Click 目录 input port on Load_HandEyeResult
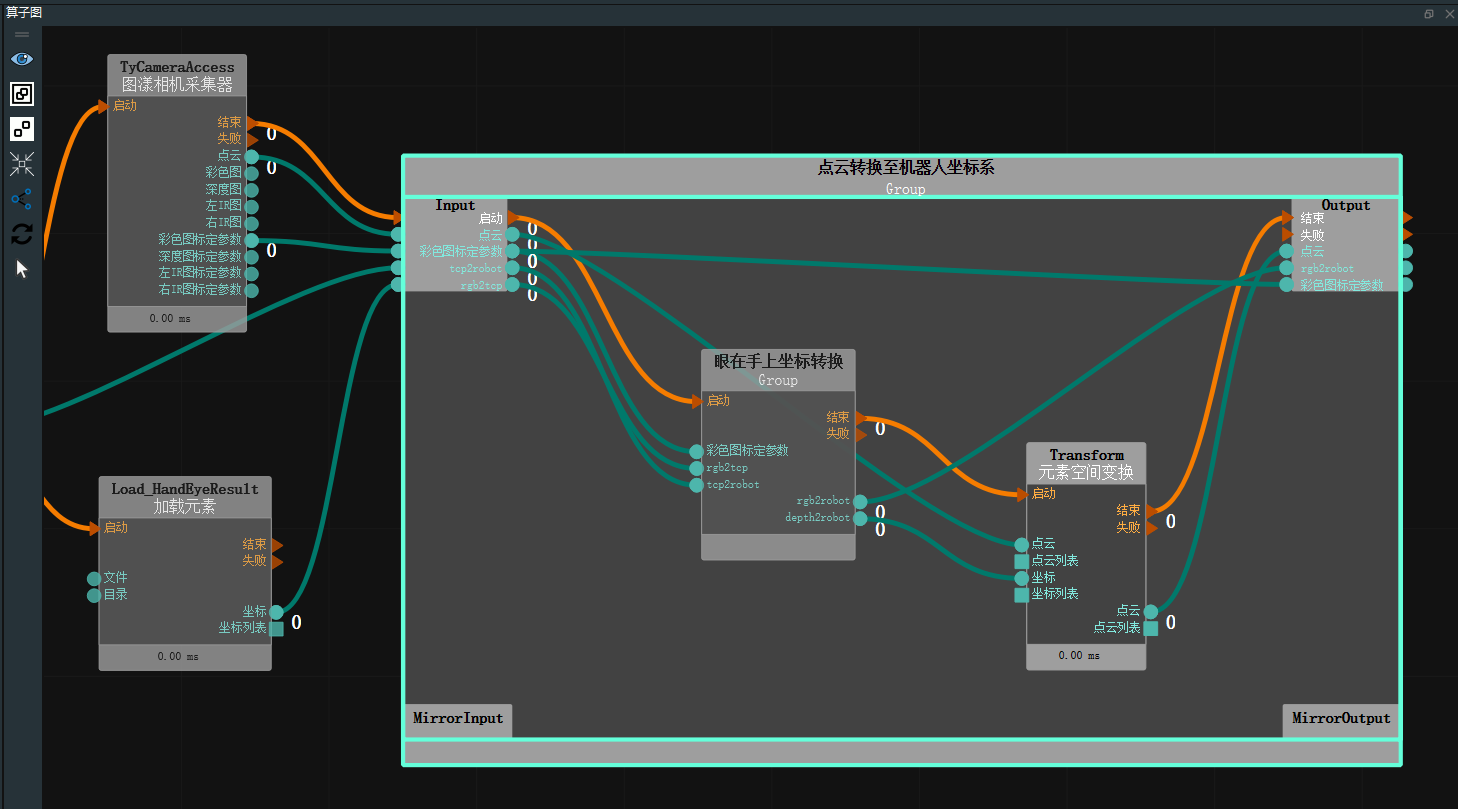Screen dimensions: 1458x809 (x=94, y=595)
